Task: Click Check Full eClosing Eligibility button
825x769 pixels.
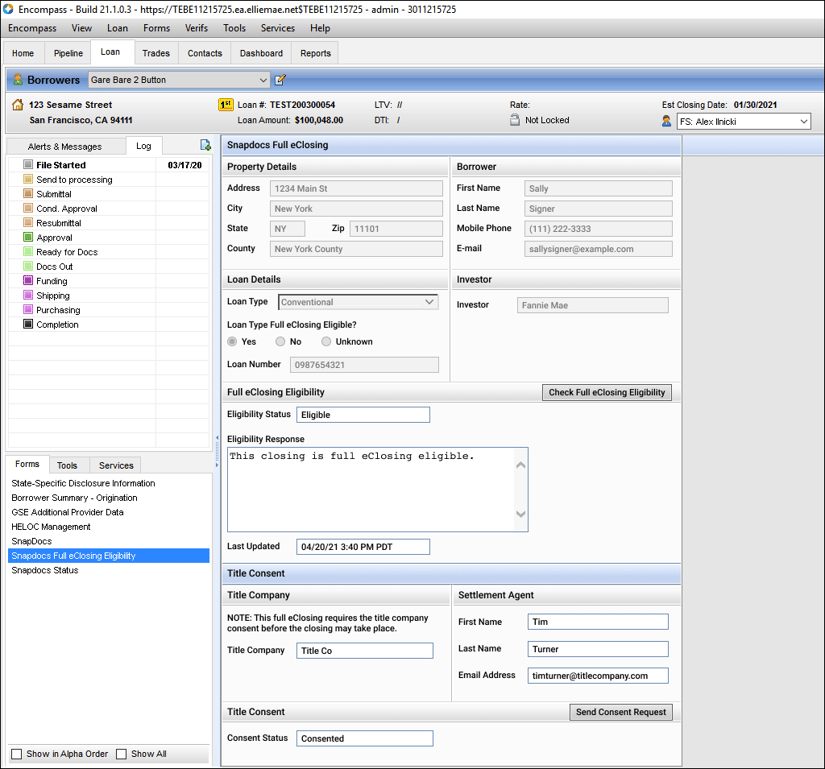Action: tap(607, 392)
